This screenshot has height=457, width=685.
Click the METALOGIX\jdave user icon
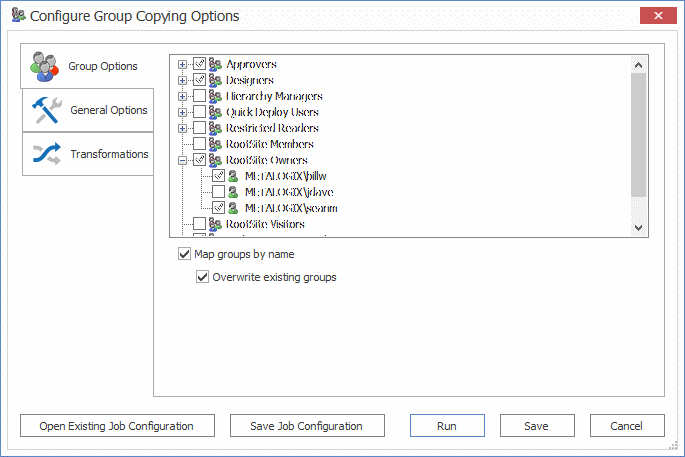pos(233,192)
